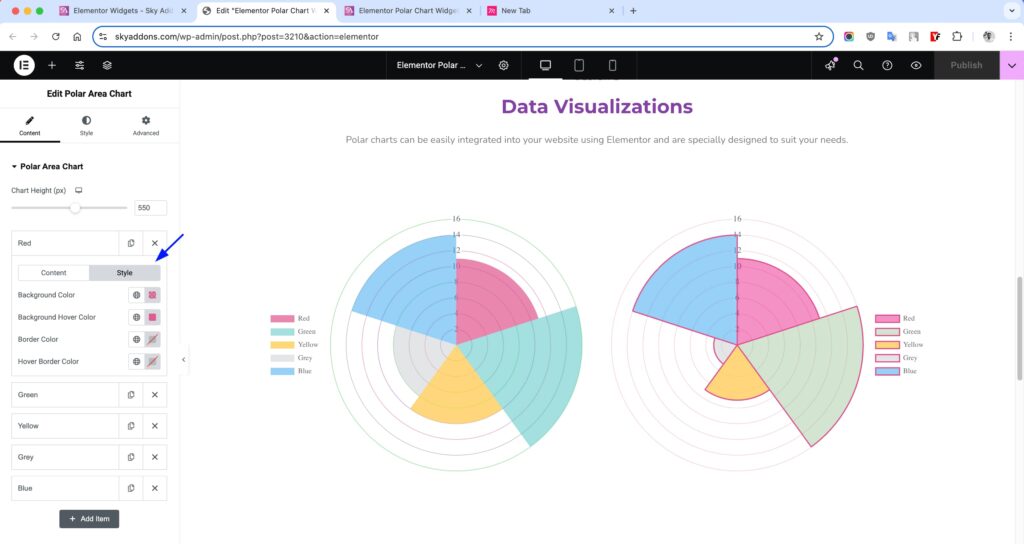This screenshot has height=544, width=1024.
Task: Remove the Red item
Action: pyautogui.click(x=155, y=243)
